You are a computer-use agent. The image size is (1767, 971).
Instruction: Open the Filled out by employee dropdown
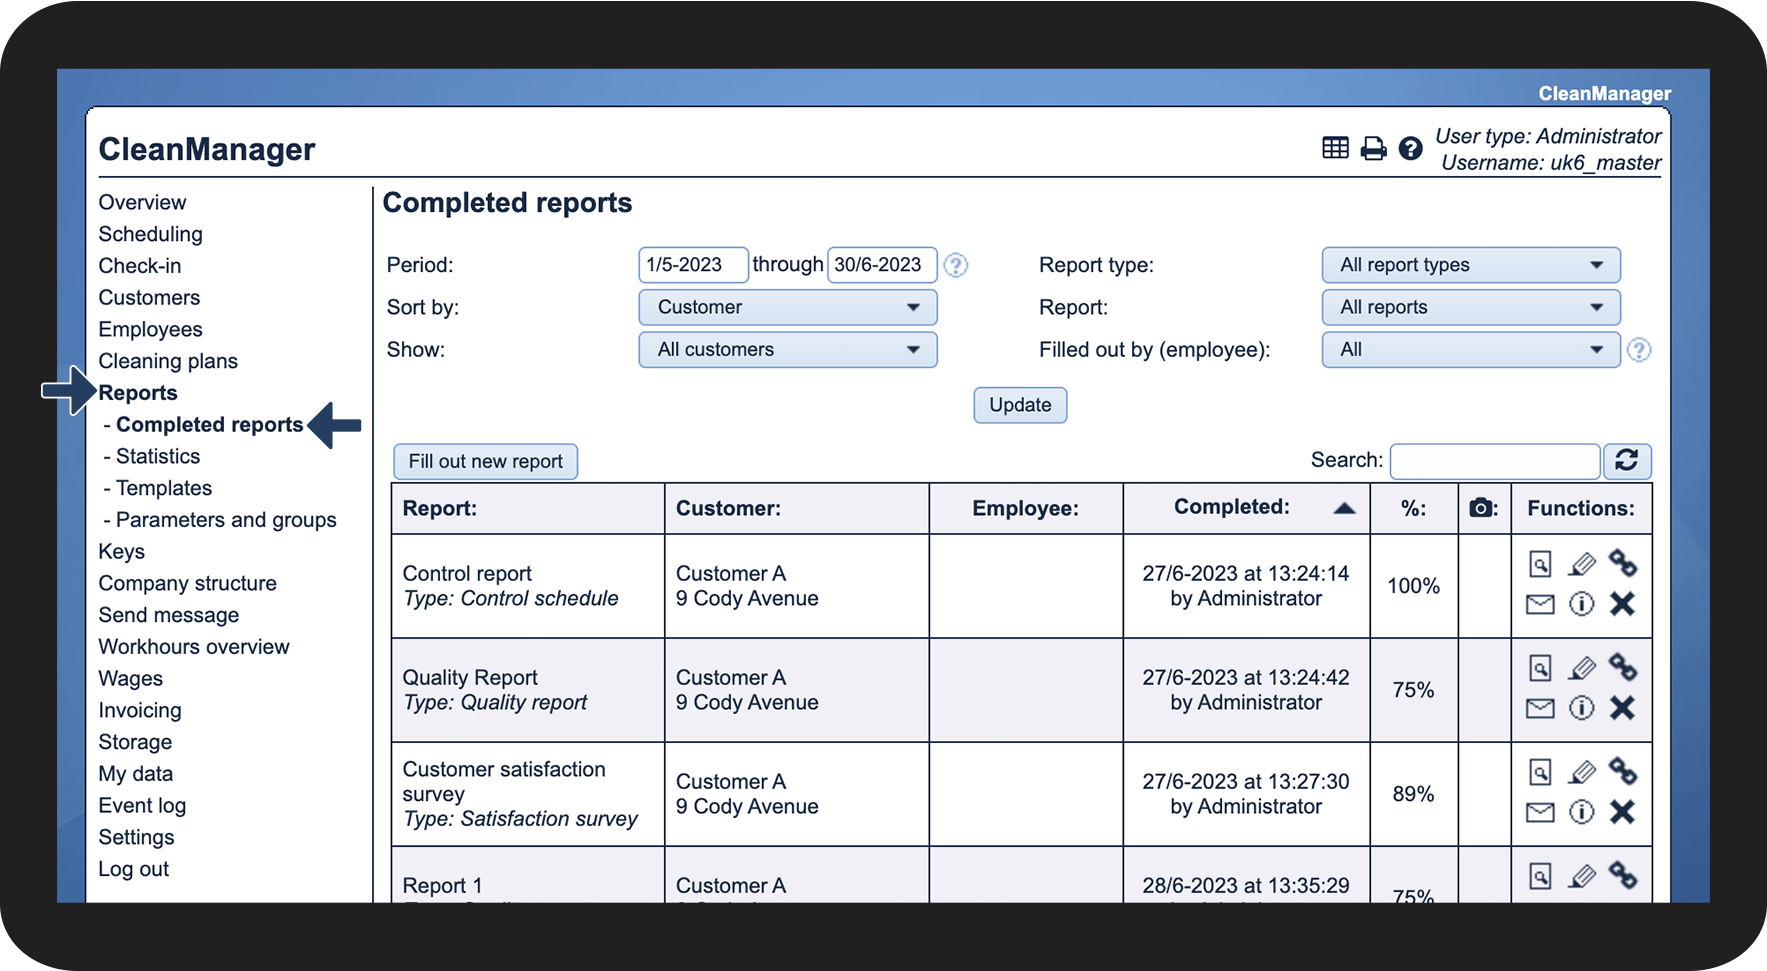click(1470, 349)
